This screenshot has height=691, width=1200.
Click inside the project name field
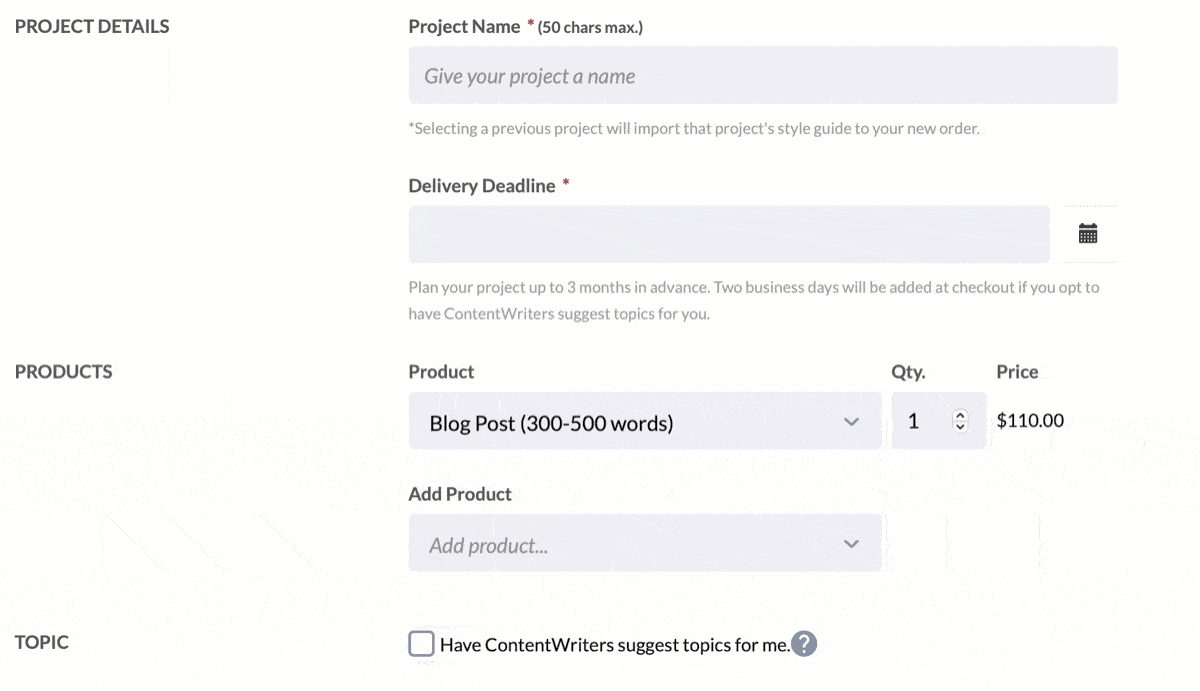tap(762, 75)
